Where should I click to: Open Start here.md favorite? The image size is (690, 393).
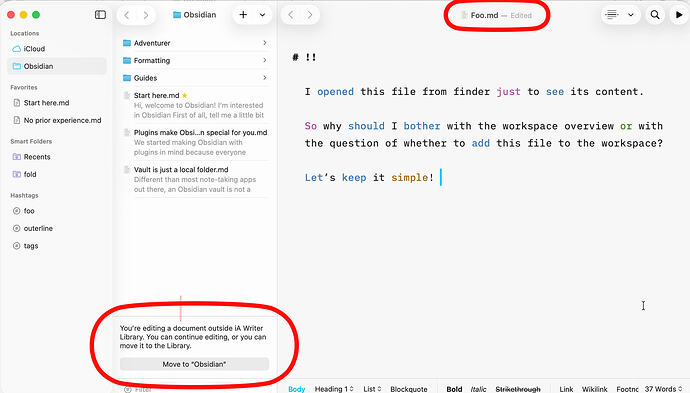coord(56,103)
